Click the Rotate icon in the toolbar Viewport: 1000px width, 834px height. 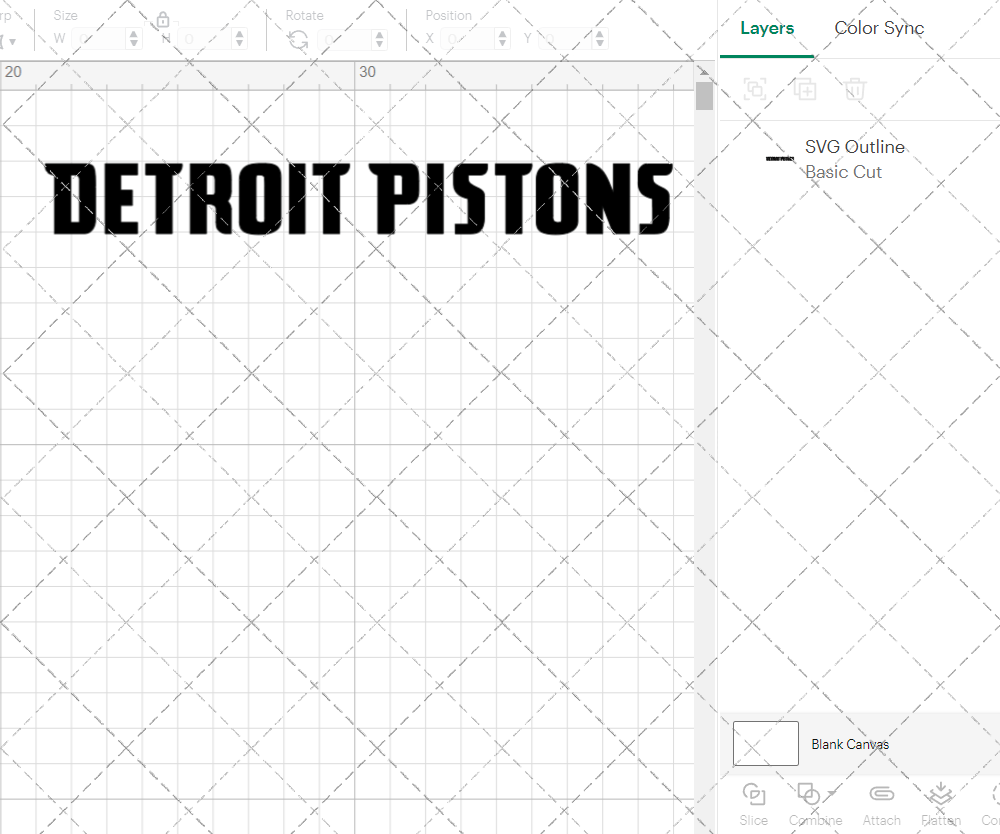click(x=297, y=38)
